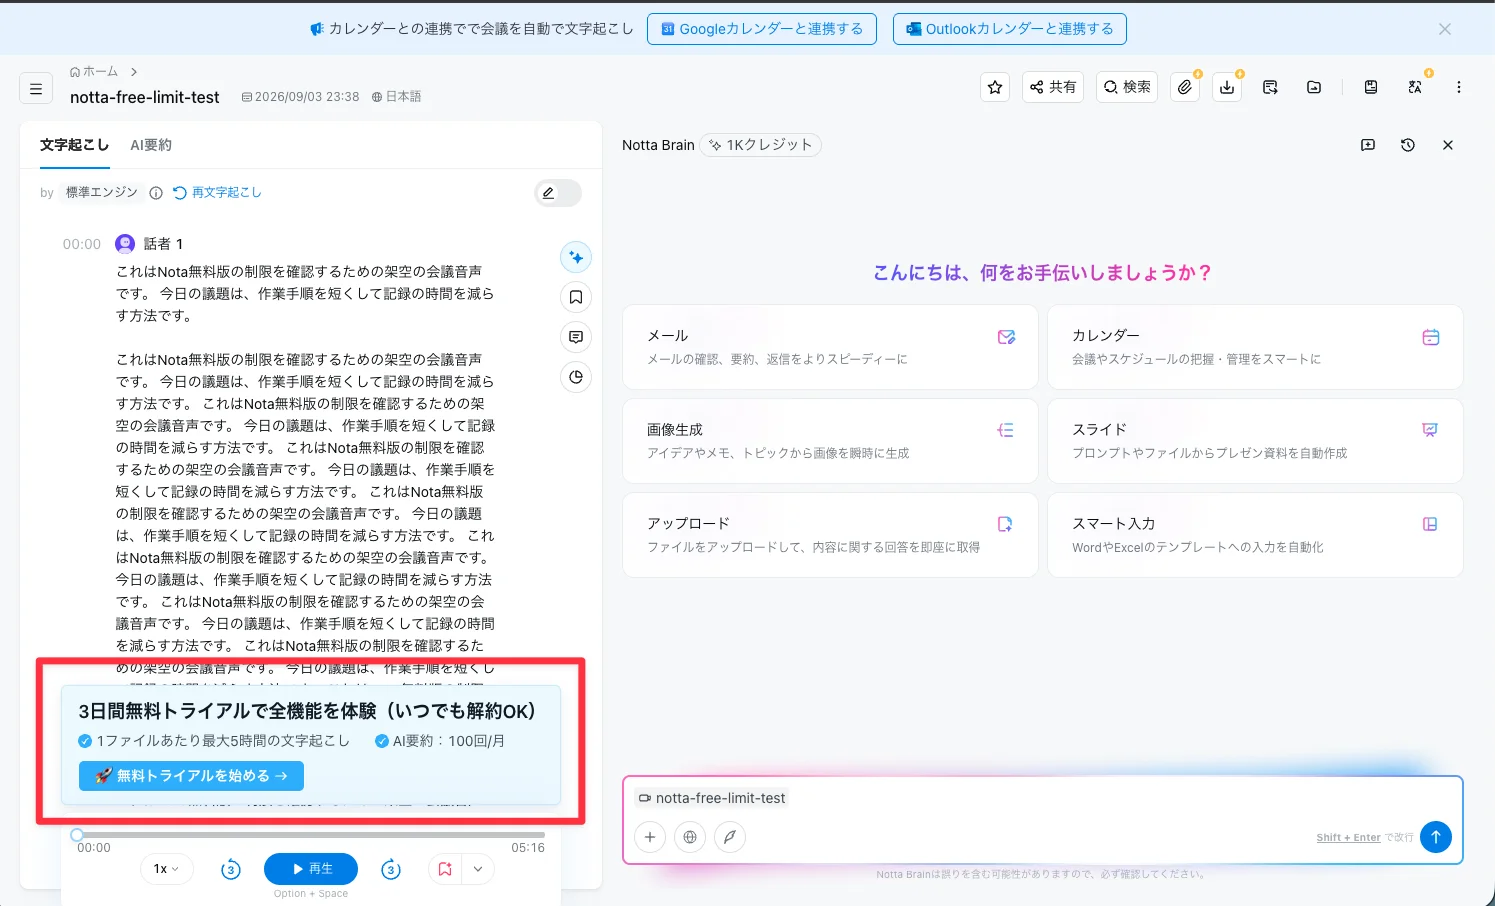The image size is (1495, 906).
Task: Open the hamburger sidebar menu
Action: pos(36,88)
